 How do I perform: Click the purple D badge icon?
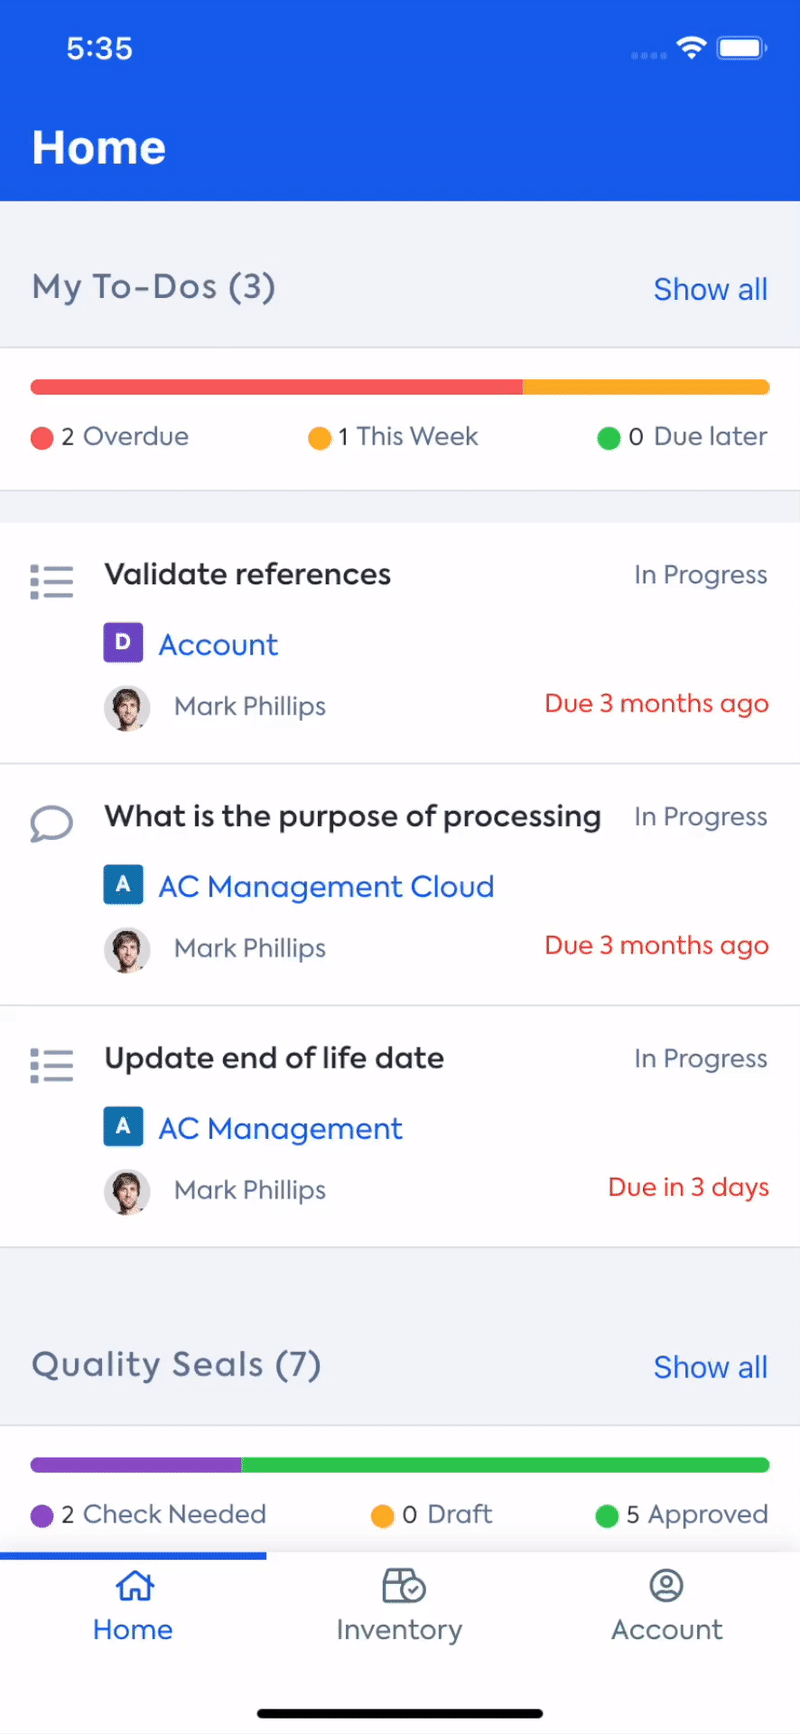[x=123, y=643]
